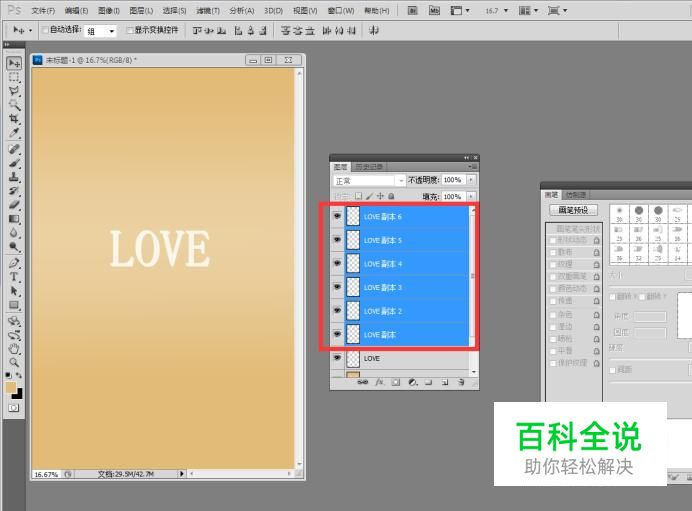The image size is (692, 511).
Task: Enable the 显示变换控件 checkbox
Action: click(130, 30)
